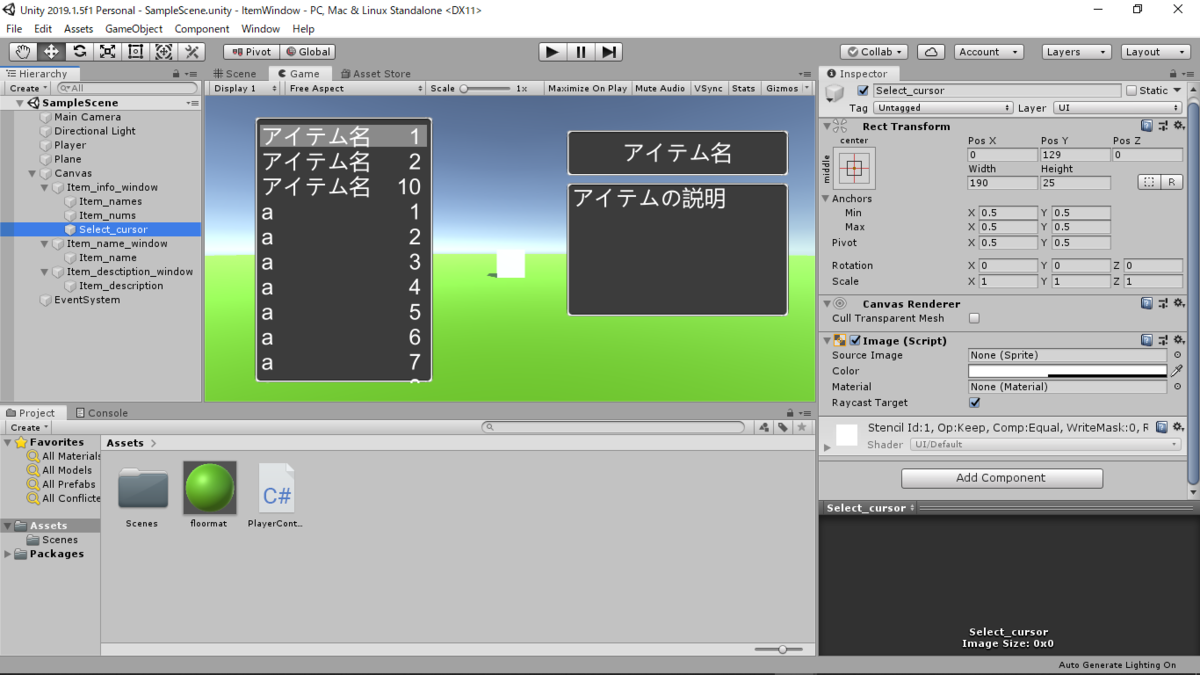The height and width of the screenshot is (675, 1200).
Task: Open the Account dropdown
Action: (988, 52)
